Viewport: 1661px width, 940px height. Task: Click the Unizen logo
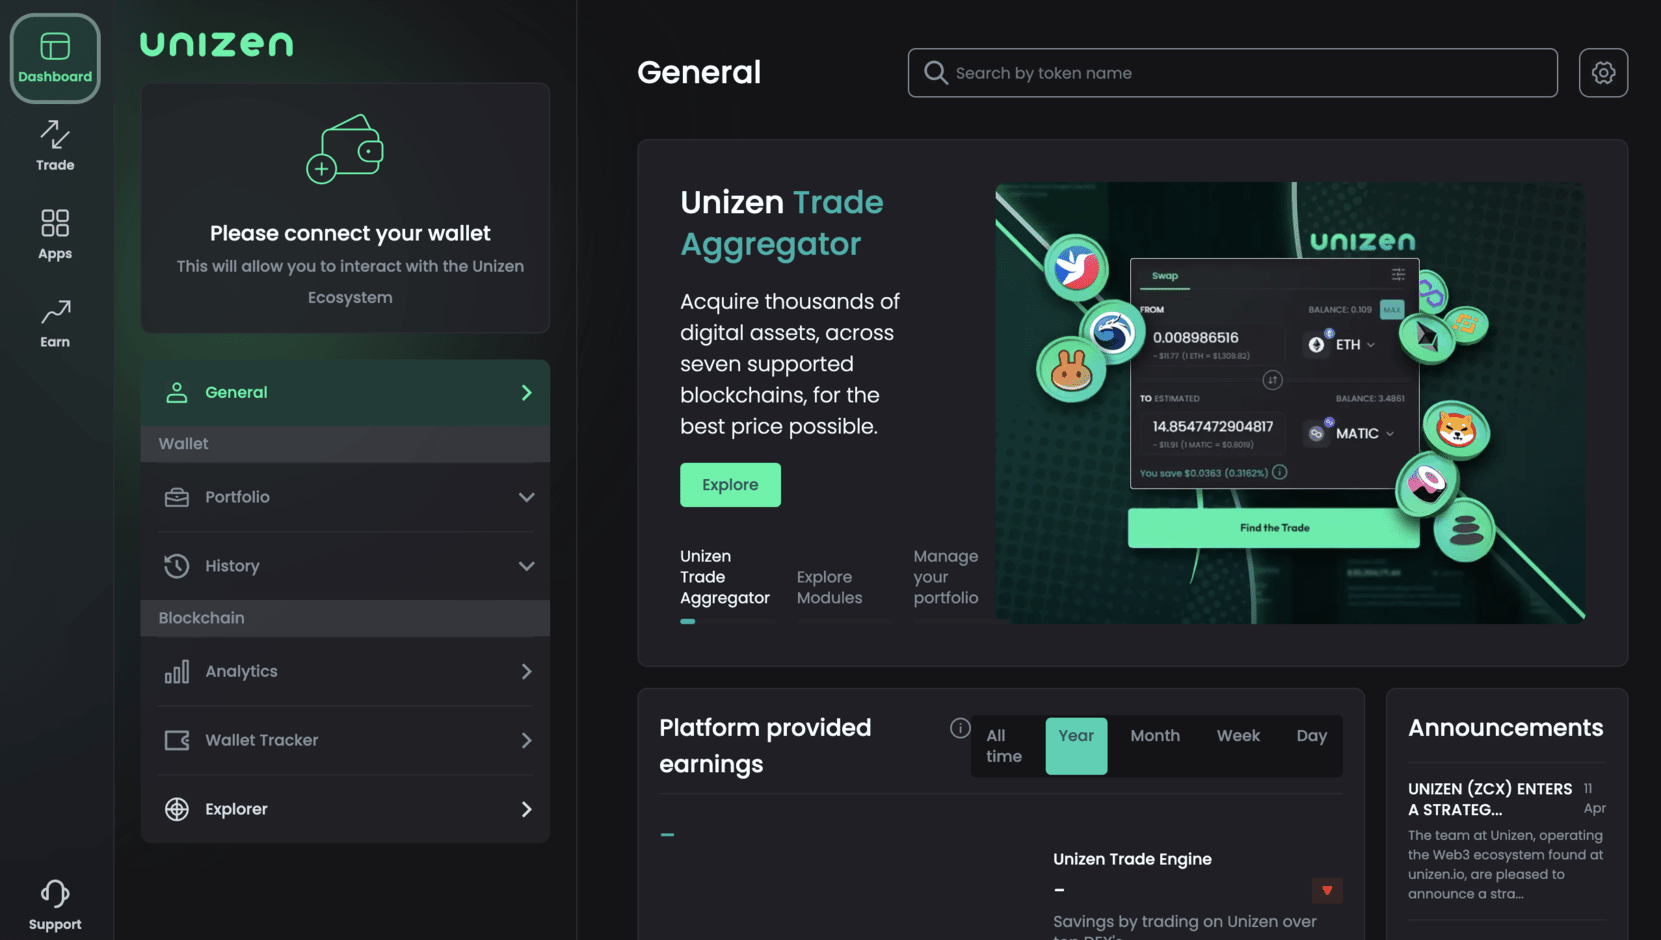217,44
